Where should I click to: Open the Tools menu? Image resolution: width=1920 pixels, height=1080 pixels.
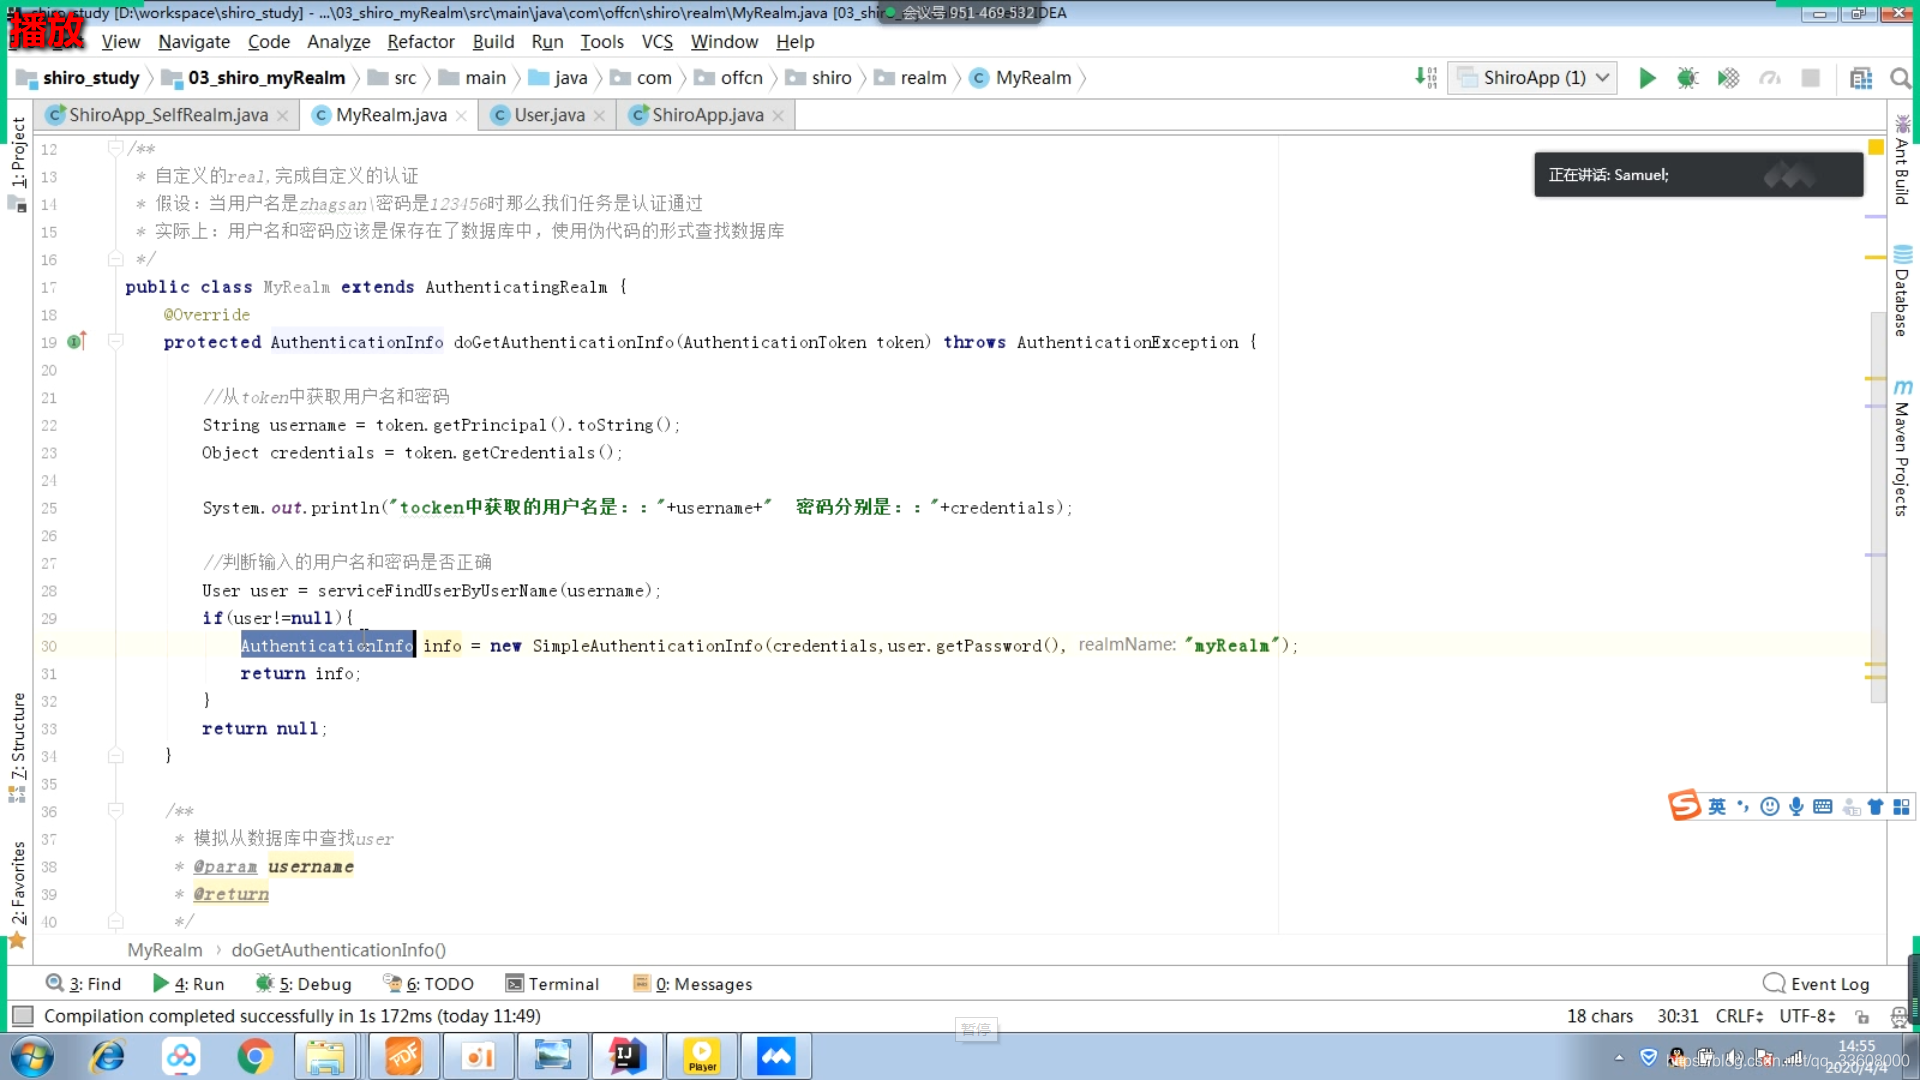tap(601, 42)
